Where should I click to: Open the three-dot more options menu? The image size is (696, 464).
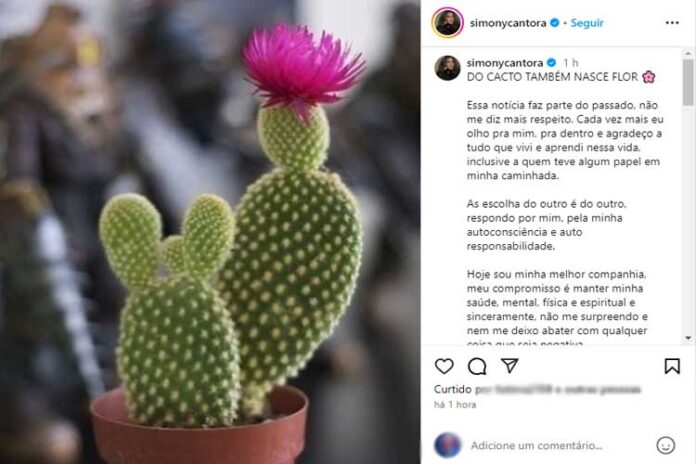[672, 23]
